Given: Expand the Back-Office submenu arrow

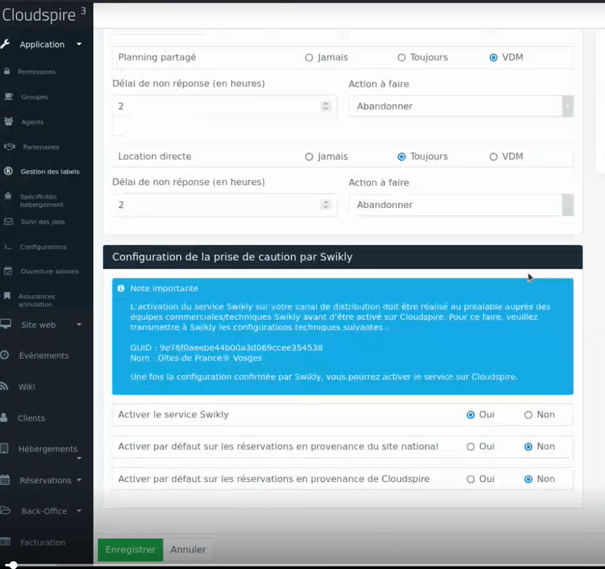Looking at the screenshot, I should coord(79,511).
